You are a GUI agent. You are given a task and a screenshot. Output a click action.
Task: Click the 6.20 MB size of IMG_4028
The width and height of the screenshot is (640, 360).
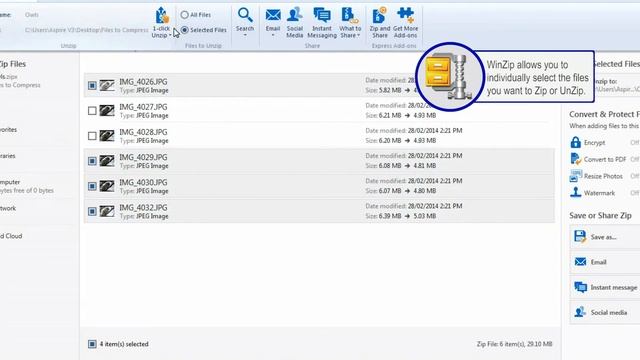[390, 140]
